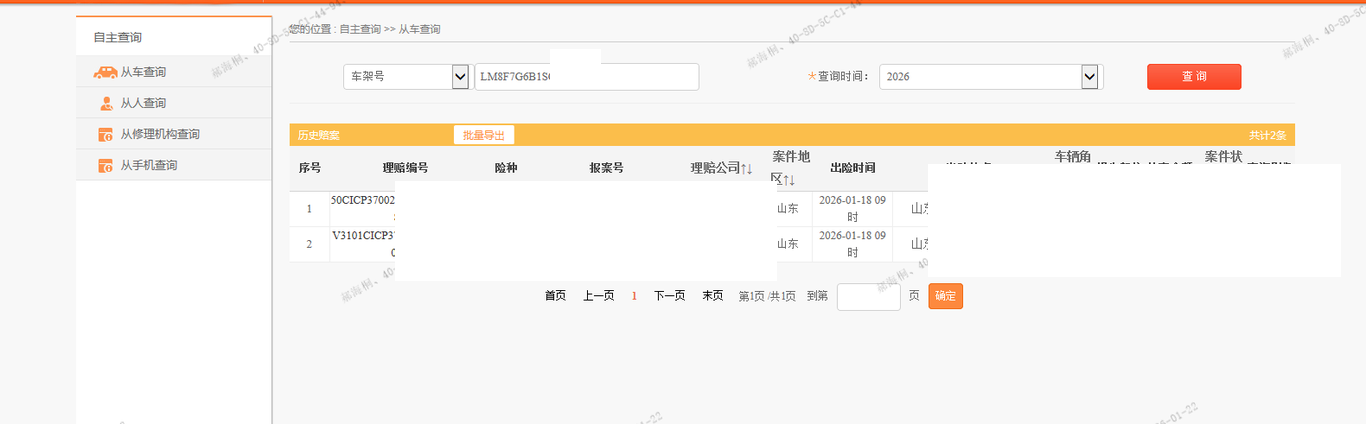The height and width of the screenshot is (424, 1366).
Task: Click the 批量导出 button
Action: click(483, 135)
